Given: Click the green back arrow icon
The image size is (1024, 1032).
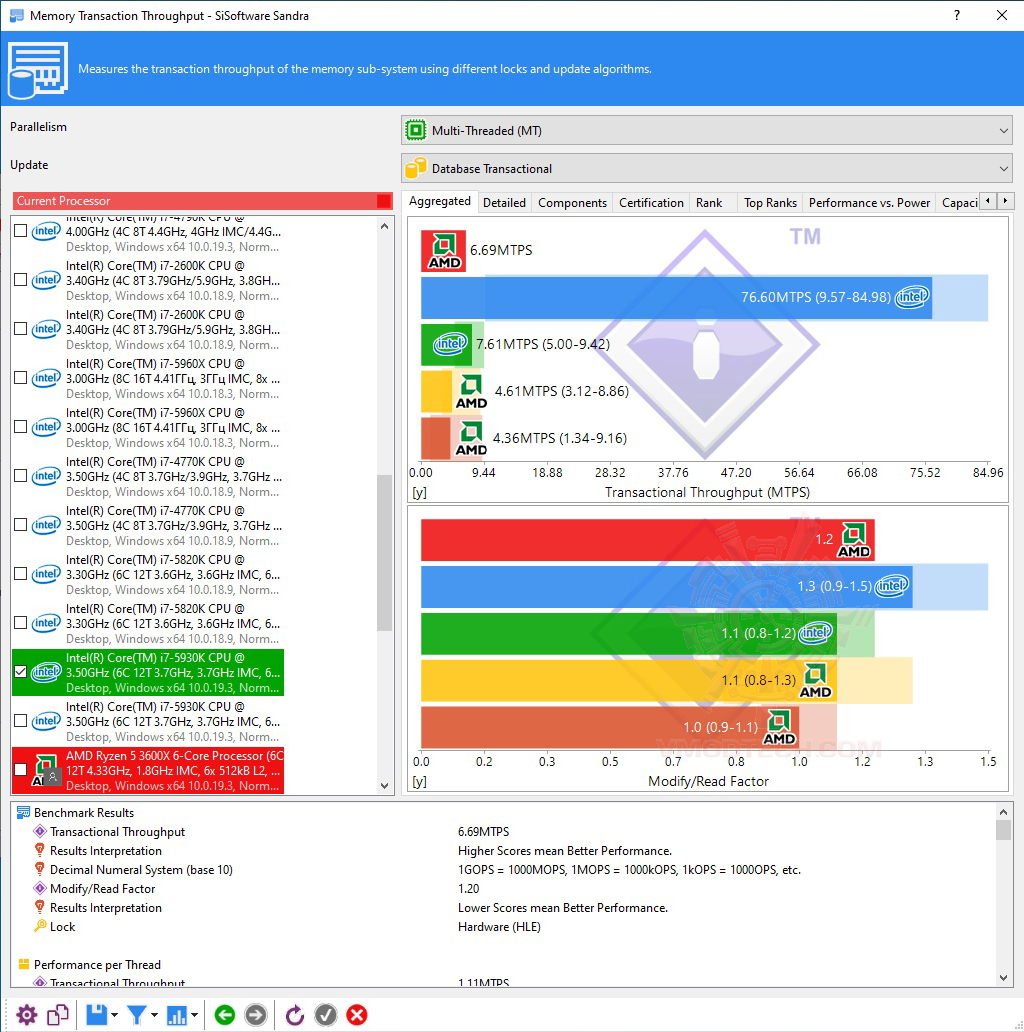Looking at the screenshot, I should (224, 1015).
